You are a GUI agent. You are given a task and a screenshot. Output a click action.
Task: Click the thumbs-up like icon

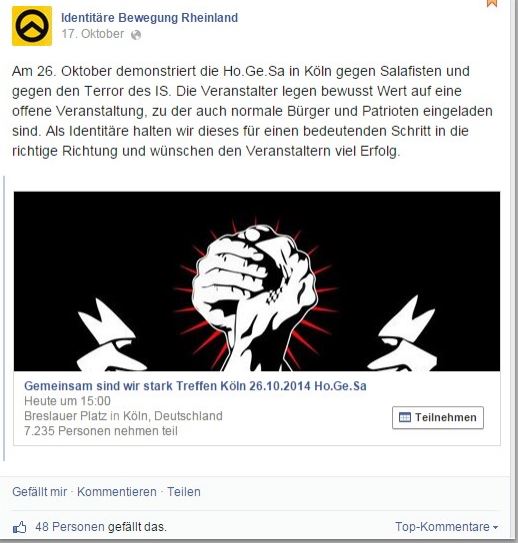[x=20, y=528]
